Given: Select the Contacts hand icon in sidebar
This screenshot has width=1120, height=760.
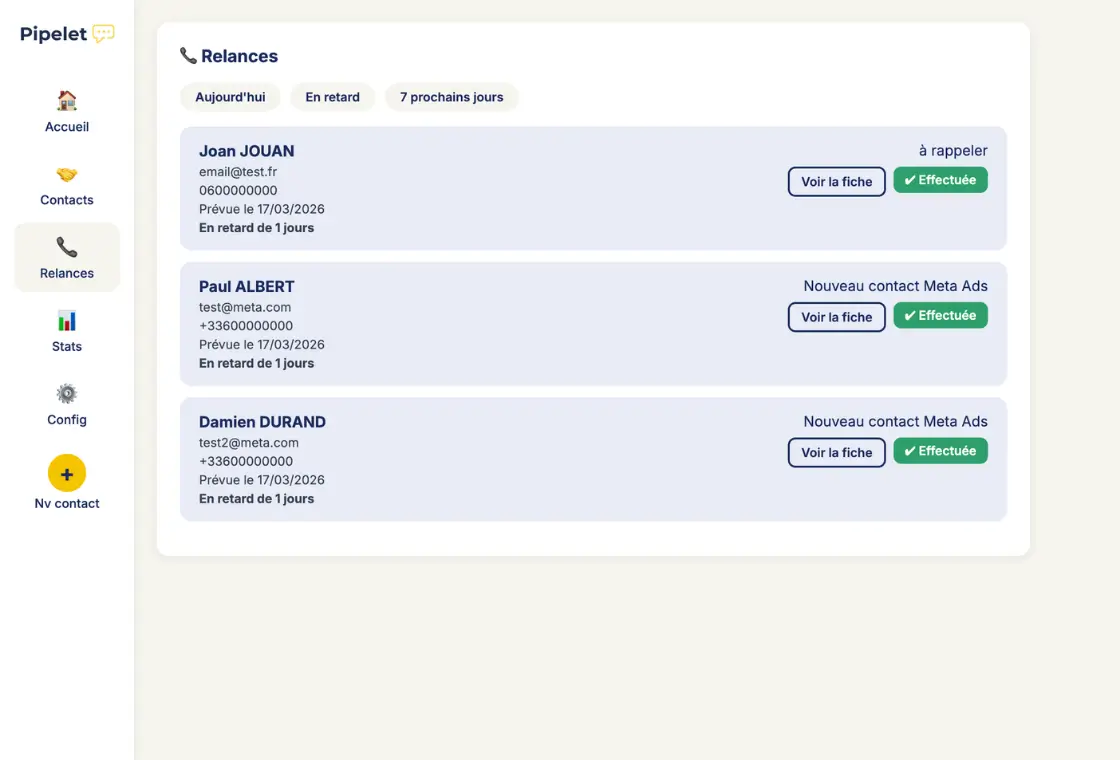Looking at the screenshot, I should point(66,174).
